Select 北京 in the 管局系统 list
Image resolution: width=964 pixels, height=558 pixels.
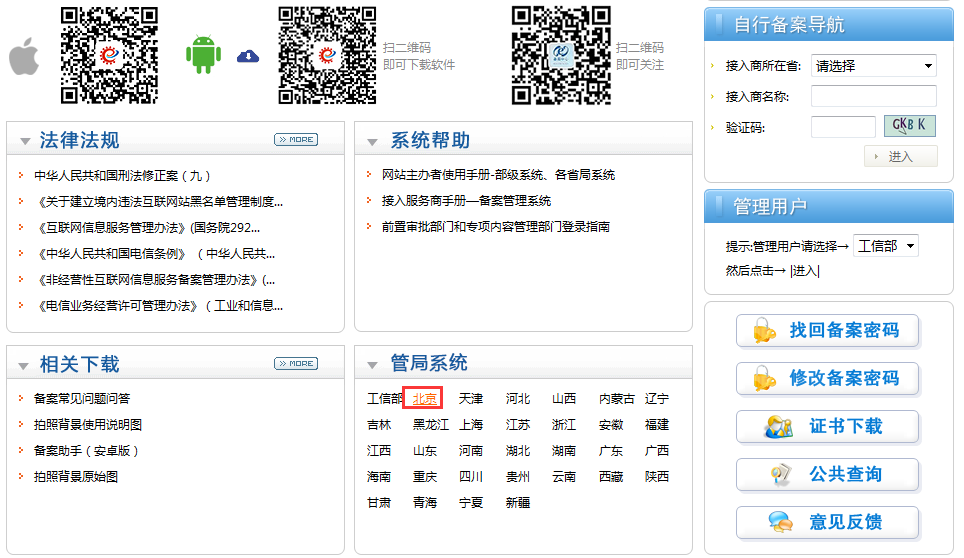click(424, 399)
